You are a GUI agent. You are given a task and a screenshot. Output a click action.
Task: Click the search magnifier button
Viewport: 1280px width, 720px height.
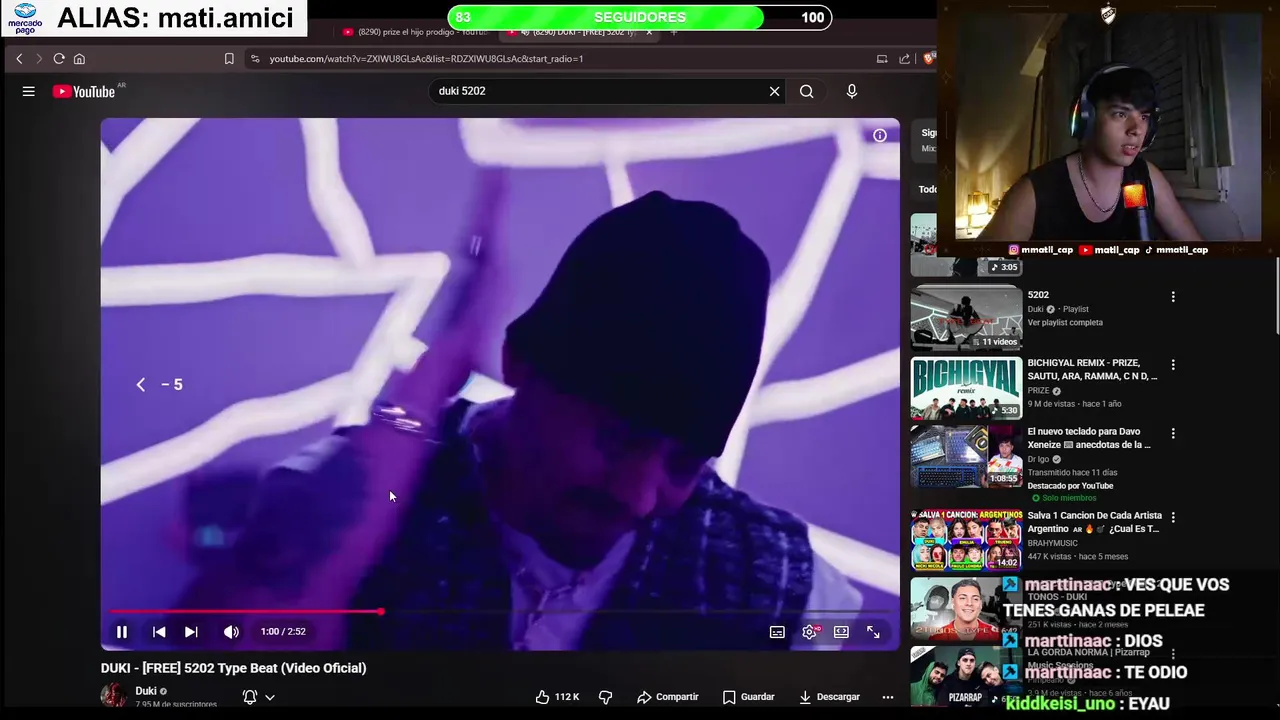click(x=806, y=91)
